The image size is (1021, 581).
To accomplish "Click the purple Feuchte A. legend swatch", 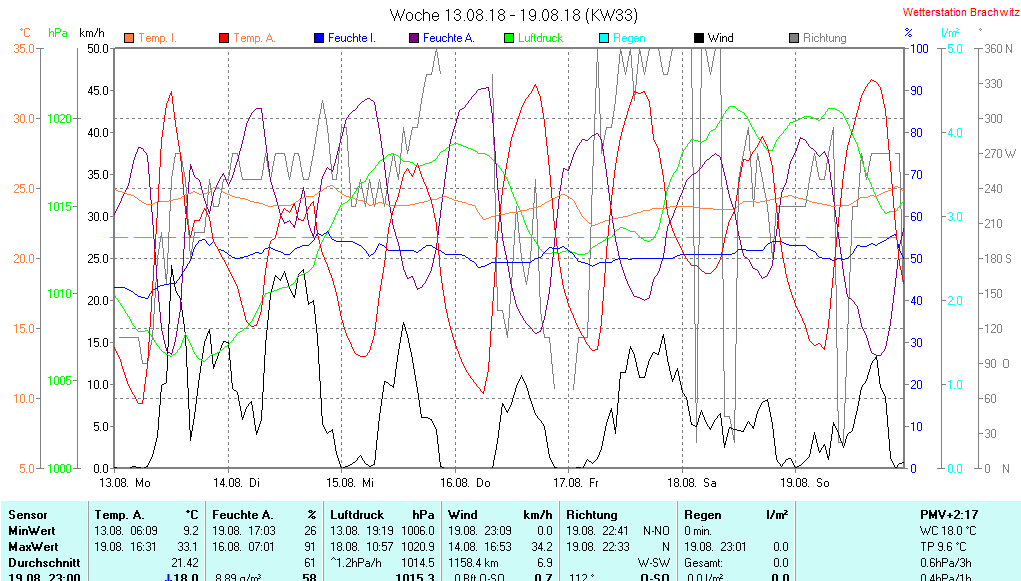I will click(x=413, y=38).
